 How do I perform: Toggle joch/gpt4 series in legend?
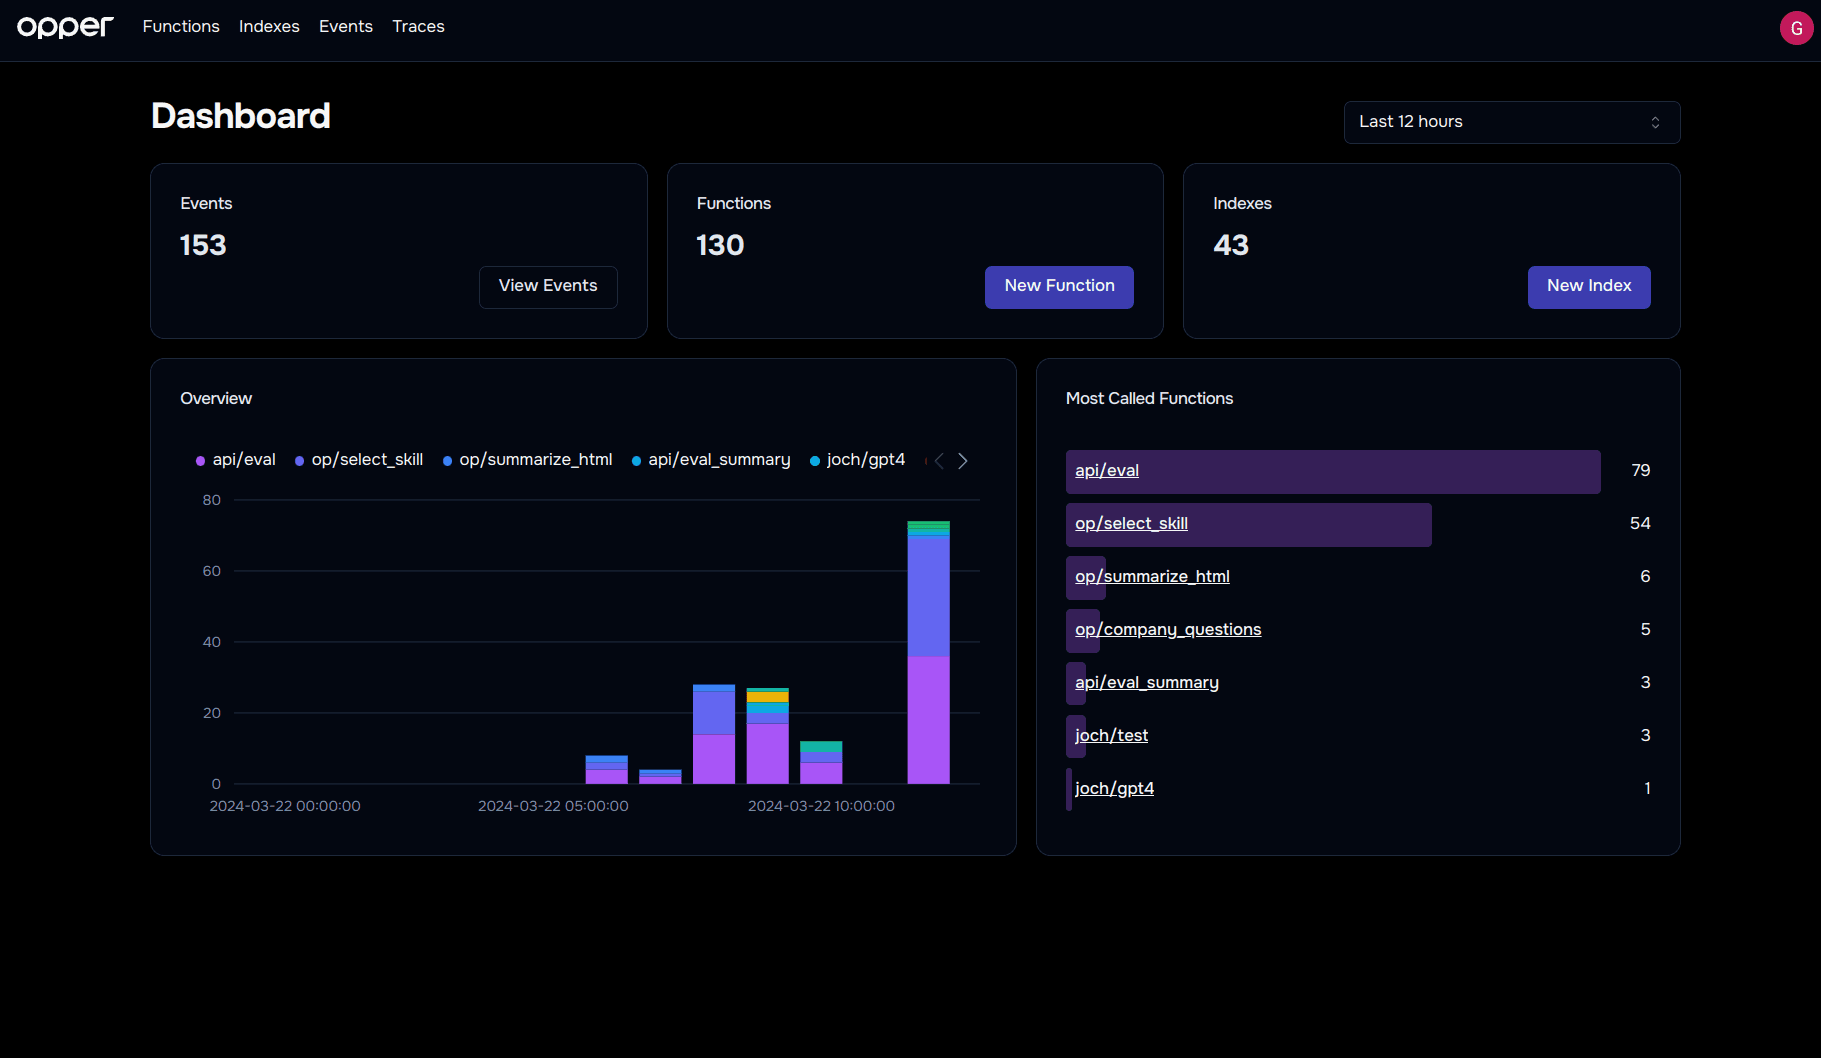click(x=857, y=460)
